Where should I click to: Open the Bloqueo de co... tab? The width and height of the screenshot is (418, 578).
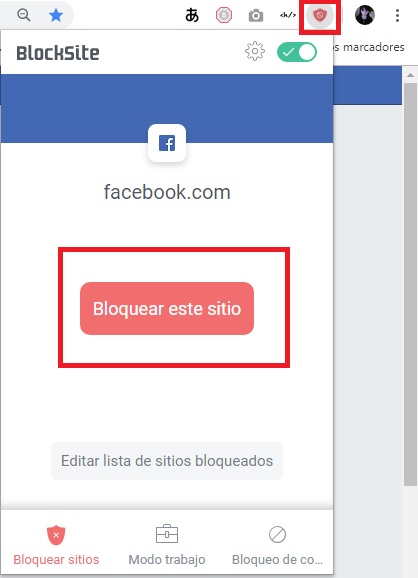[x=277, y=545]
